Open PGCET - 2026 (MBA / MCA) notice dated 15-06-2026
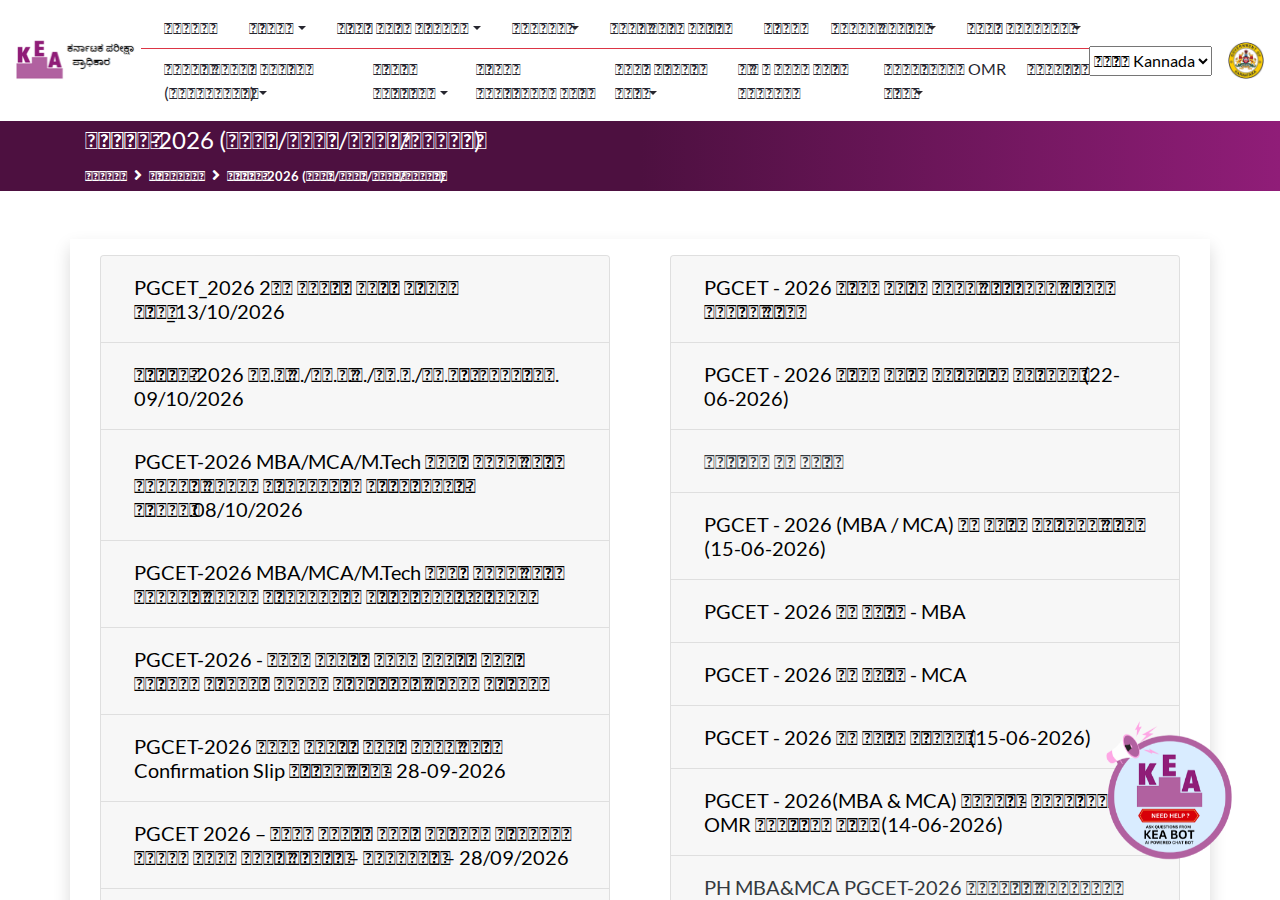The width and height of the screenshot is (1280, 900). coord(925,537)
